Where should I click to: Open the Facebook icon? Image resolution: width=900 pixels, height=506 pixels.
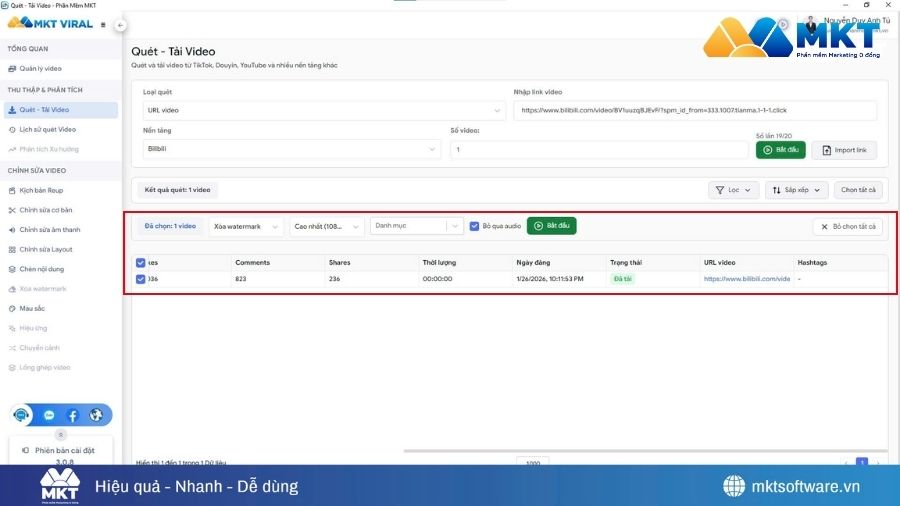click(72, 415)
